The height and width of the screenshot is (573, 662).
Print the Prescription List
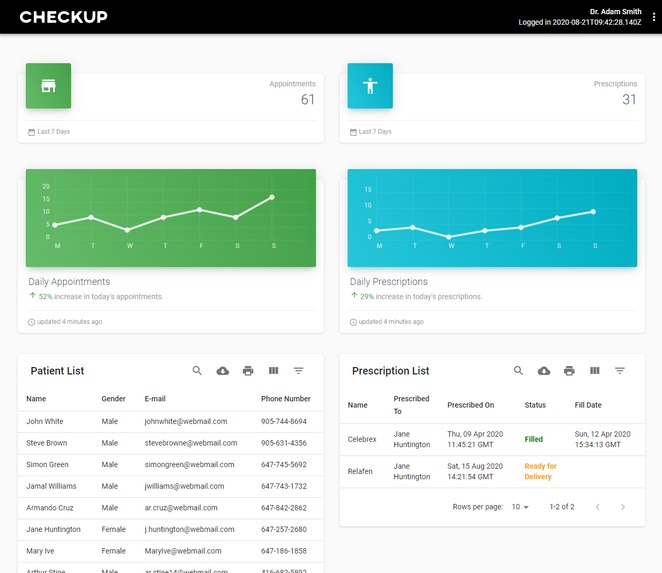click(x=569, y=371)
